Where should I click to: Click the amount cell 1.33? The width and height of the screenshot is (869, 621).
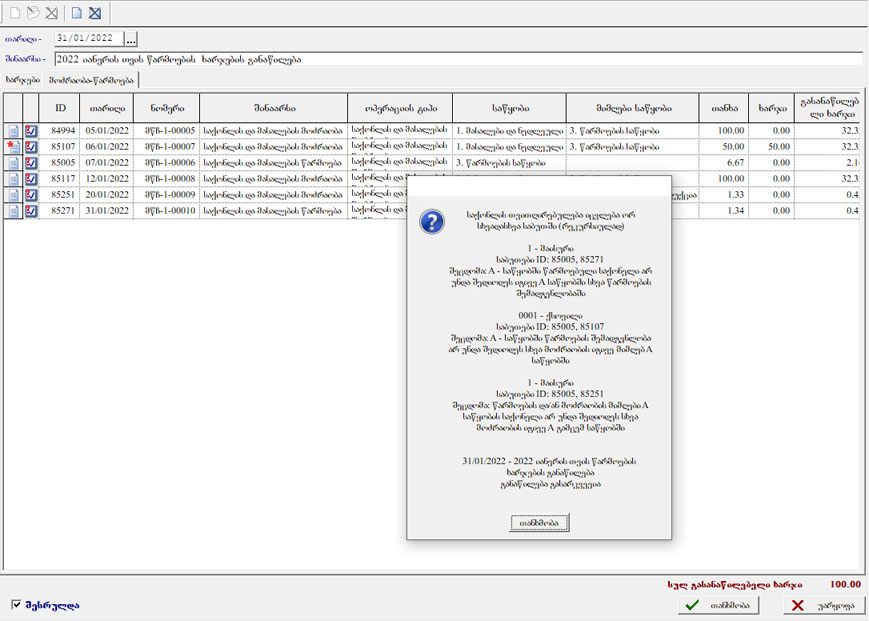click(724, 195)
